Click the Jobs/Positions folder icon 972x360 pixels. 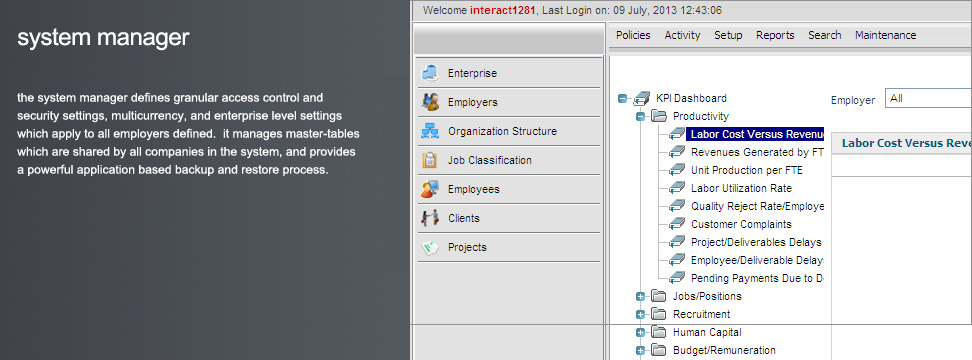point(658,296)
